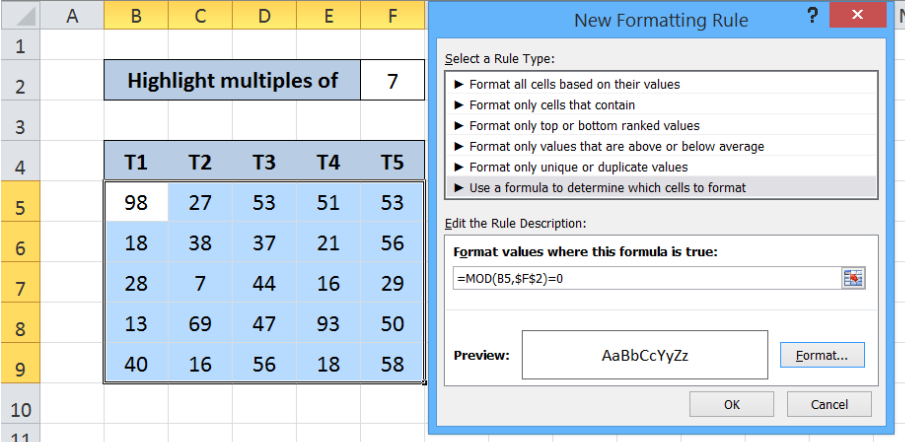
Task: Click cell B7 with value 28
Action: [x=136, y=282]
